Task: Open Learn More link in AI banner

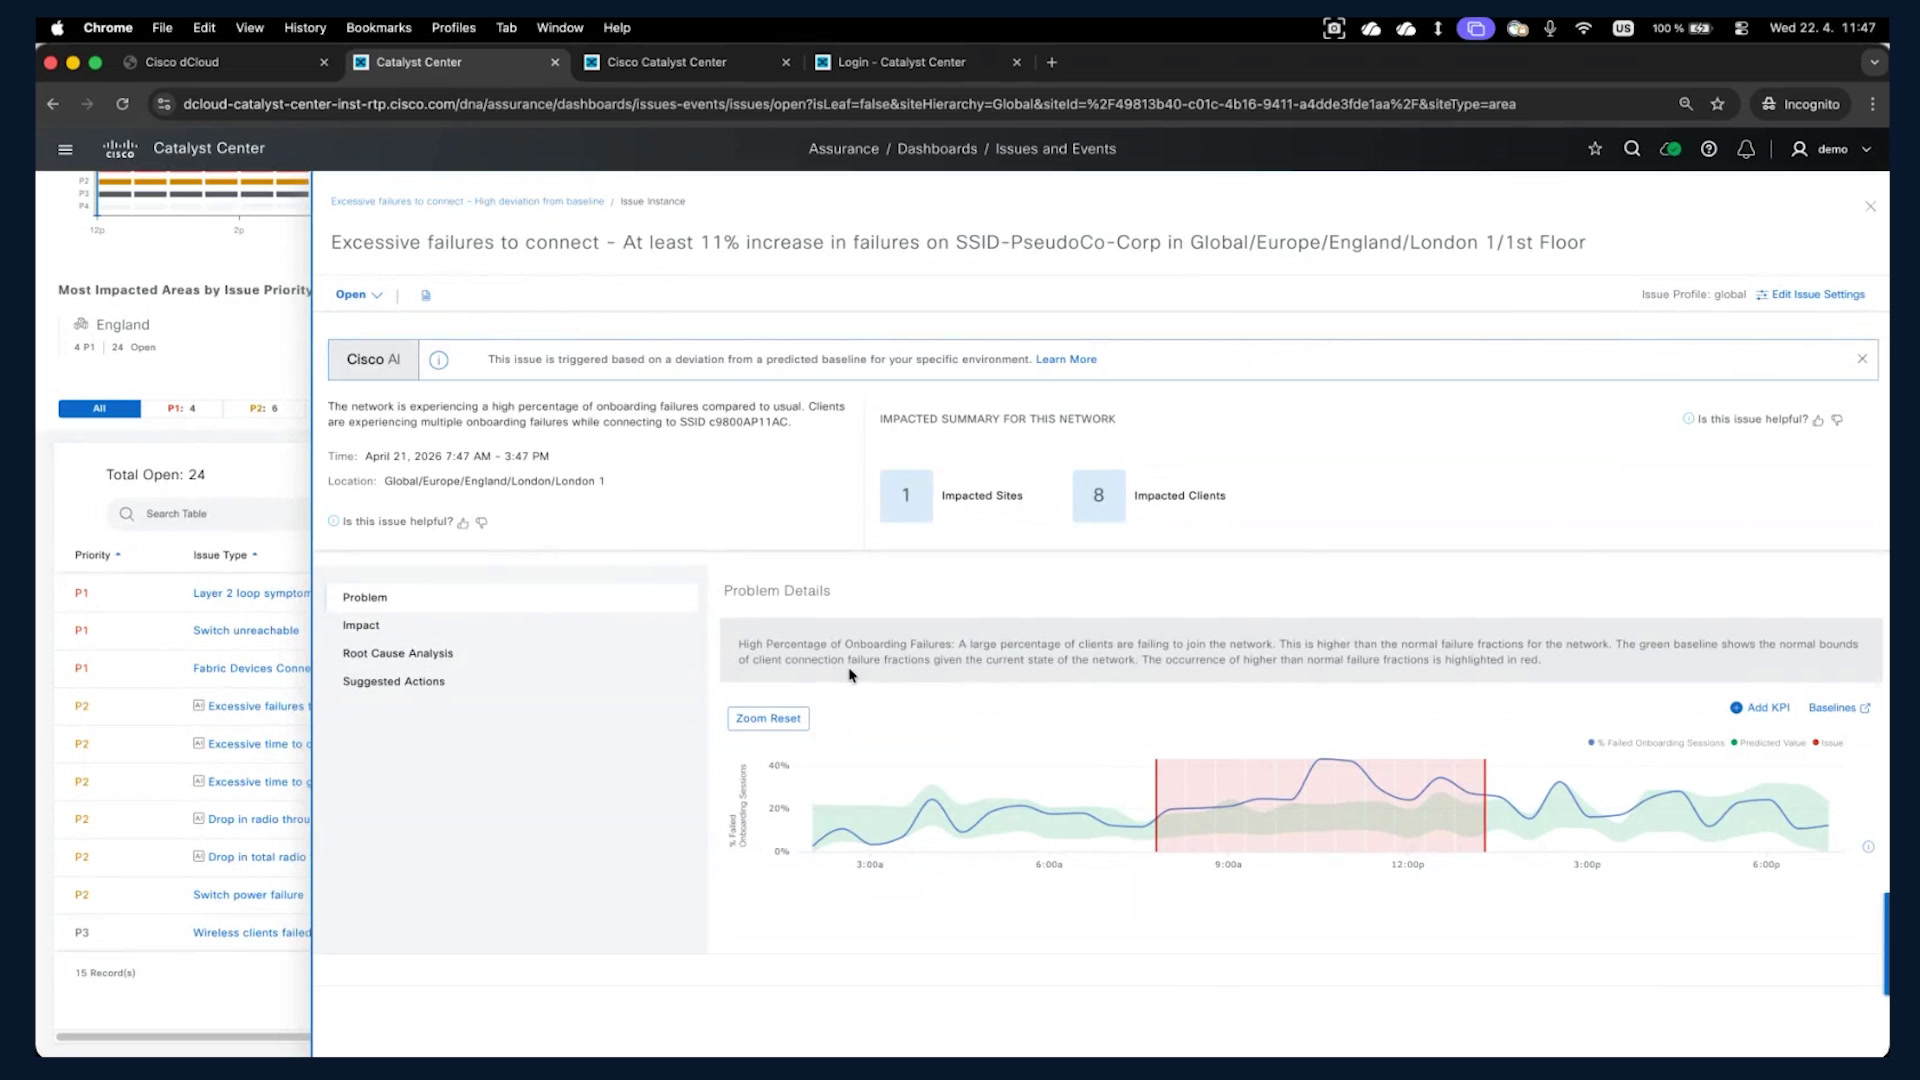Action: coord(1066,359)
